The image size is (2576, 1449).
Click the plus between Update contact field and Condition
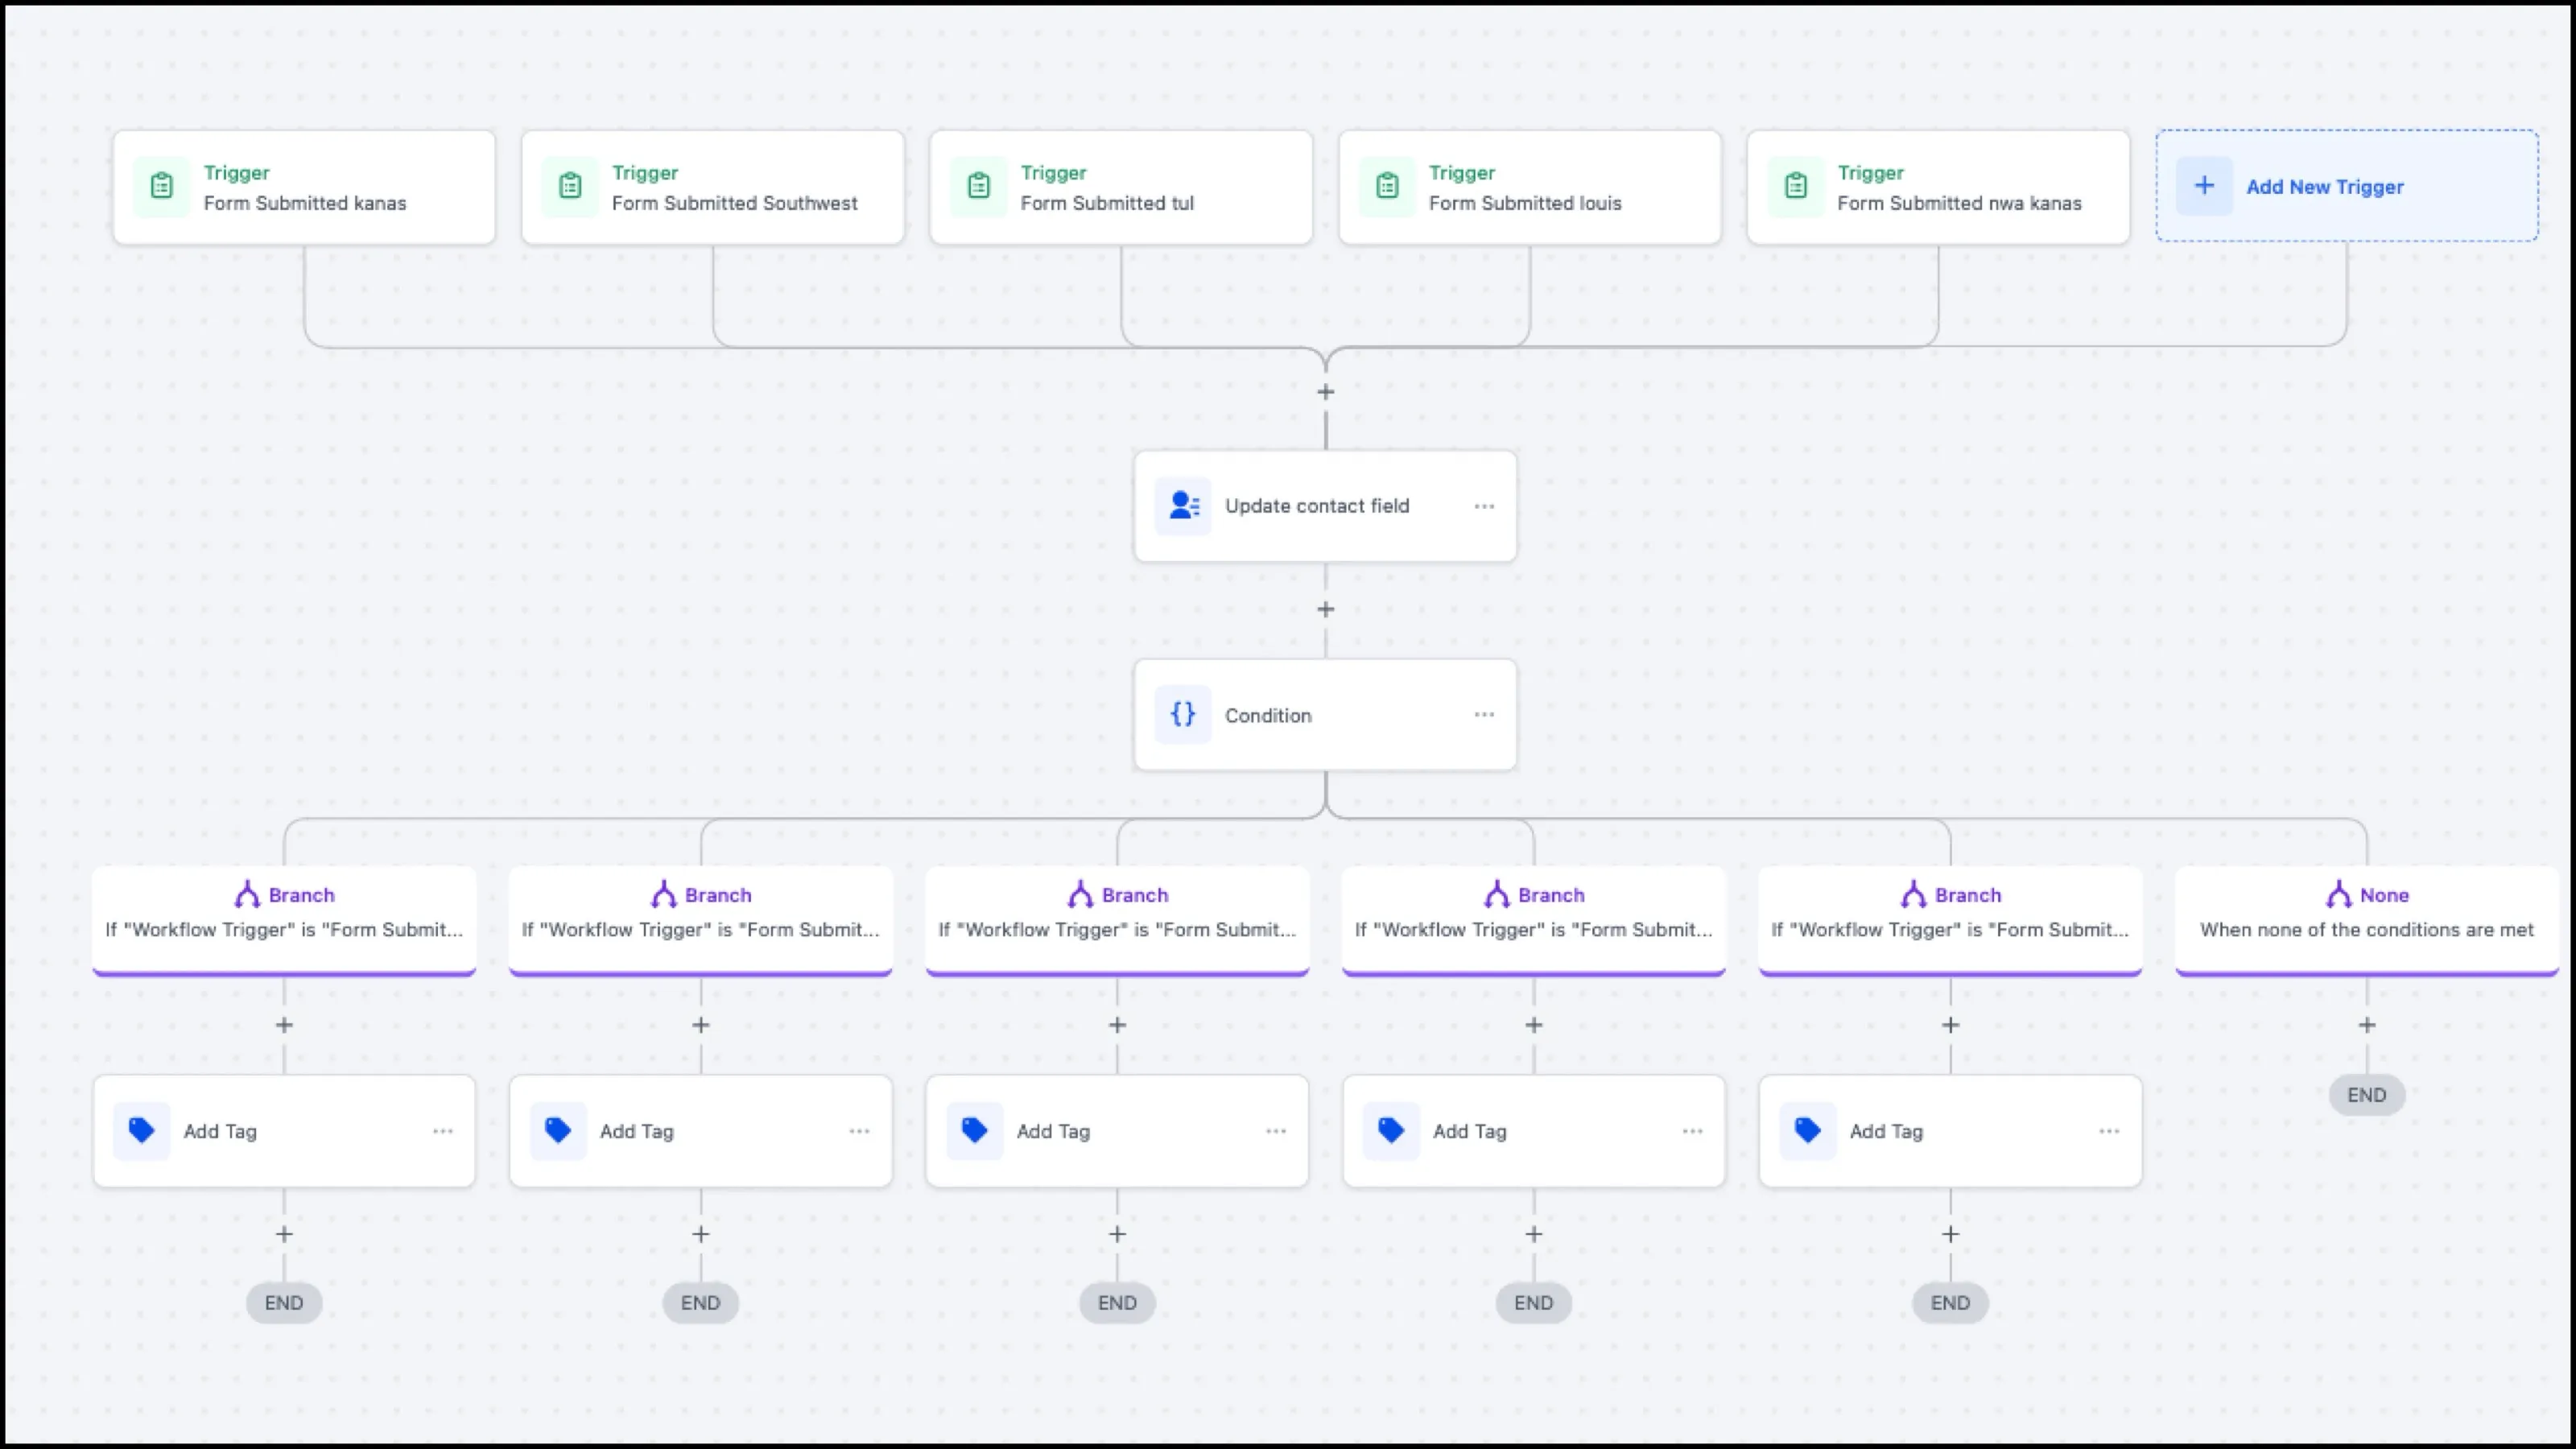pos(1326,609)
